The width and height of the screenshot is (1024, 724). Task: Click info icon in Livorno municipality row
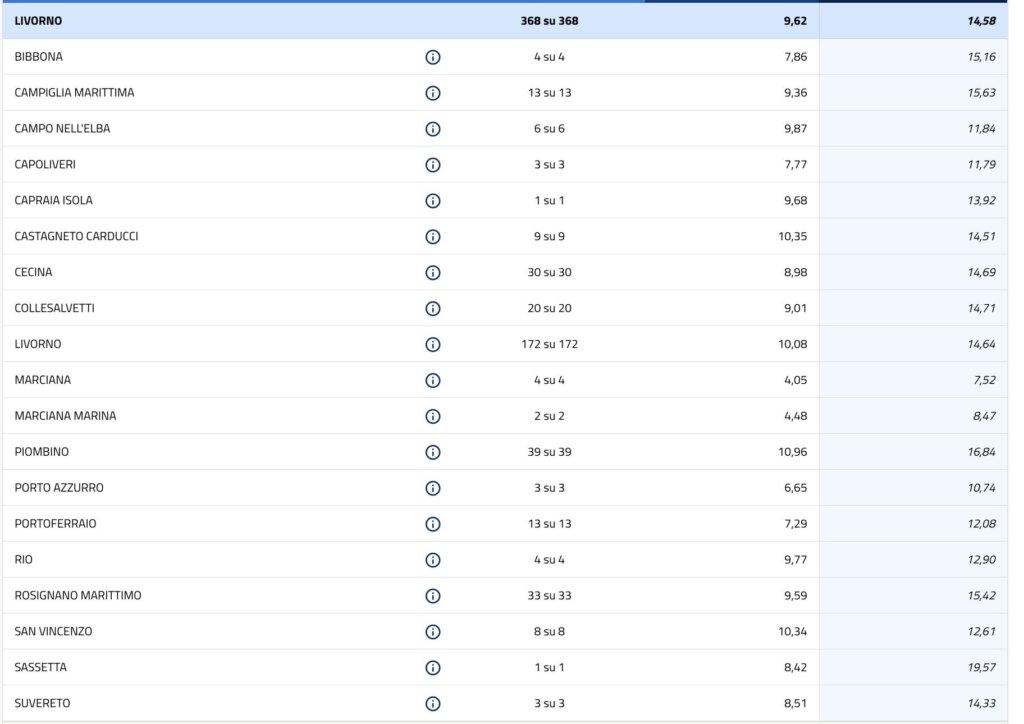tap(433, 345)
